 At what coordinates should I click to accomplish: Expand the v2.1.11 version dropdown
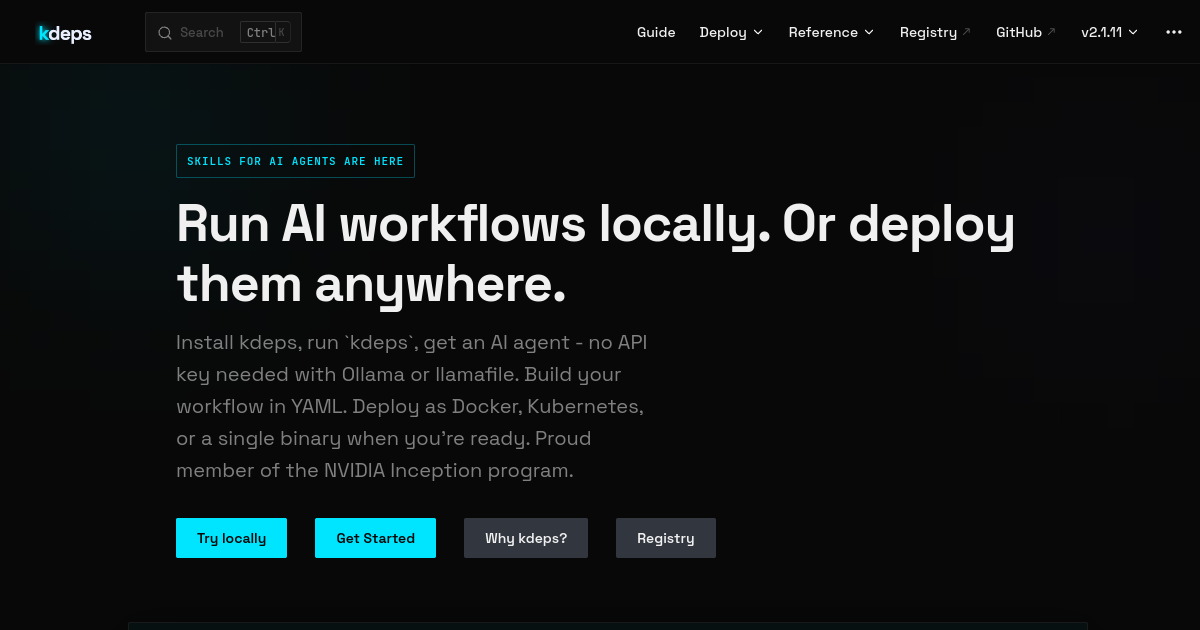point(1109,32)
